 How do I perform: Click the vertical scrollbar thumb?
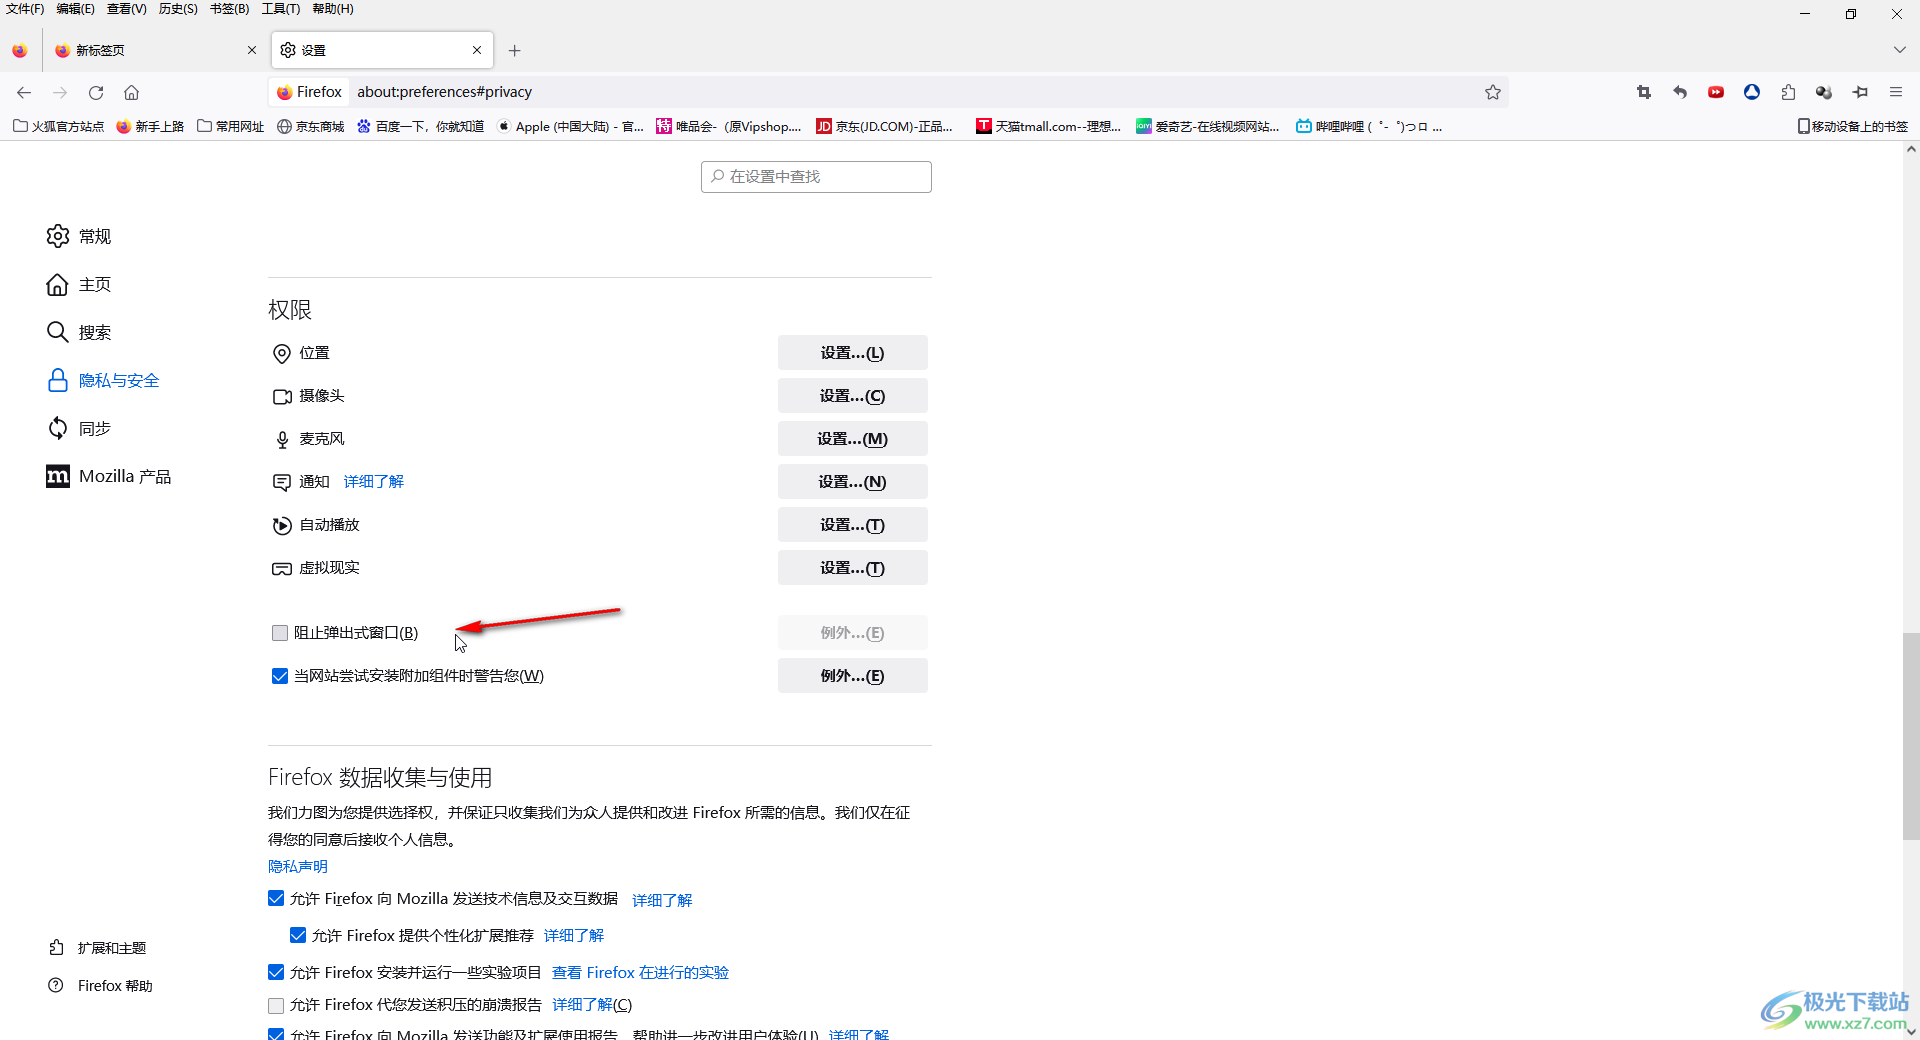(x=1910, y=735)
